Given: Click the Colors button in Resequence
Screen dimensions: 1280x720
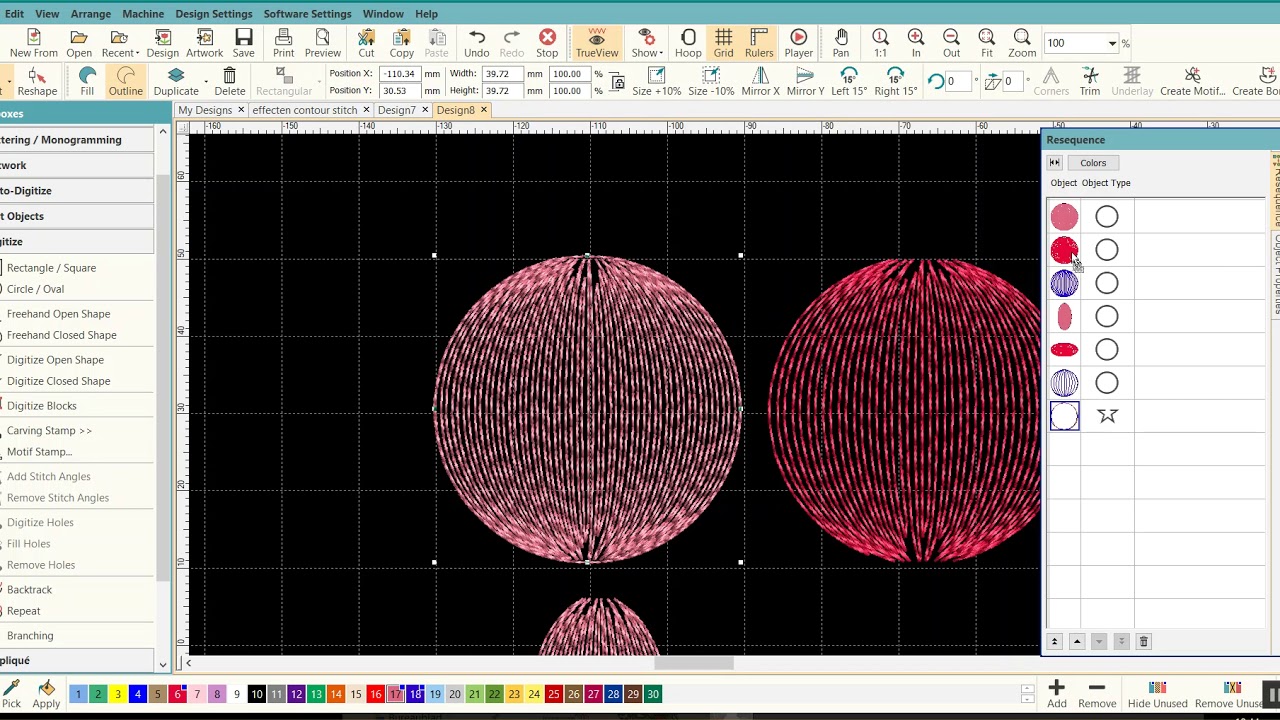Looking at the screenshot, I should click(x=1093, y=163).
